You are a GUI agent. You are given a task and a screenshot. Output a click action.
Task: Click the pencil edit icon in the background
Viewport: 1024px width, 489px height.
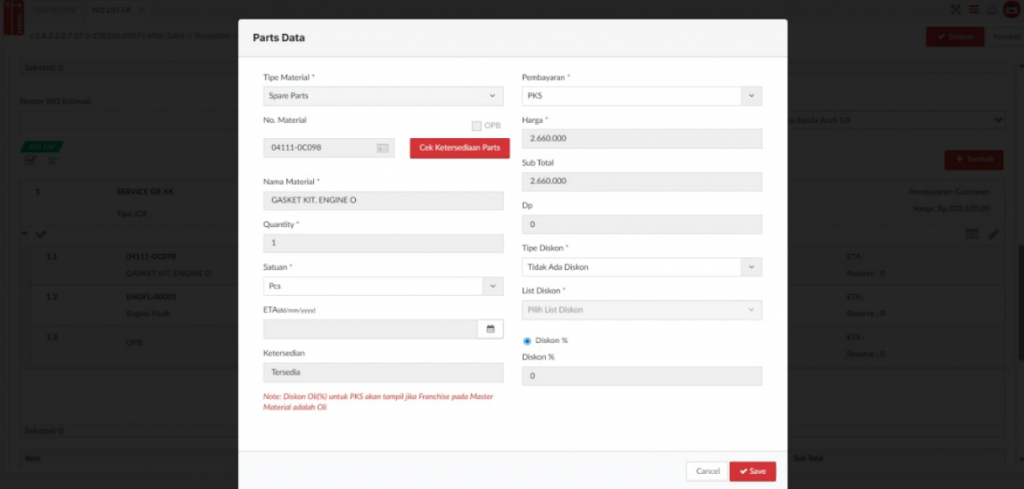point(994,234)
